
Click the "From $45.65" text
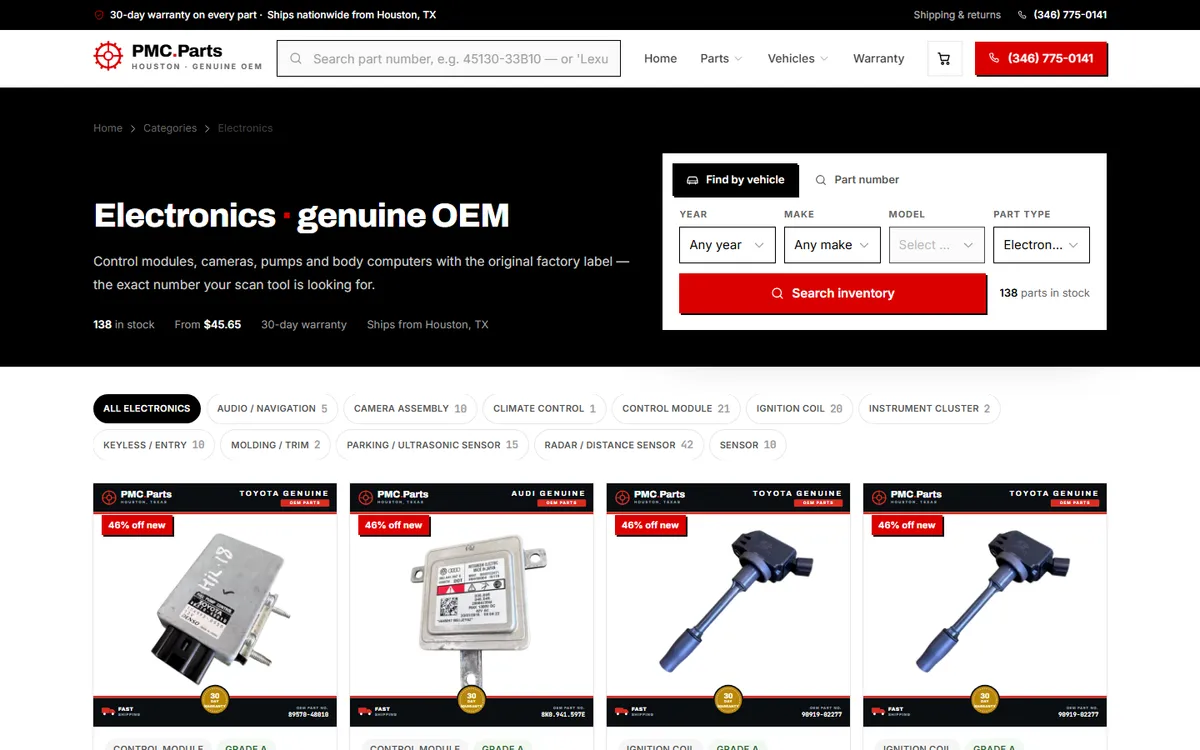(208, 324)
